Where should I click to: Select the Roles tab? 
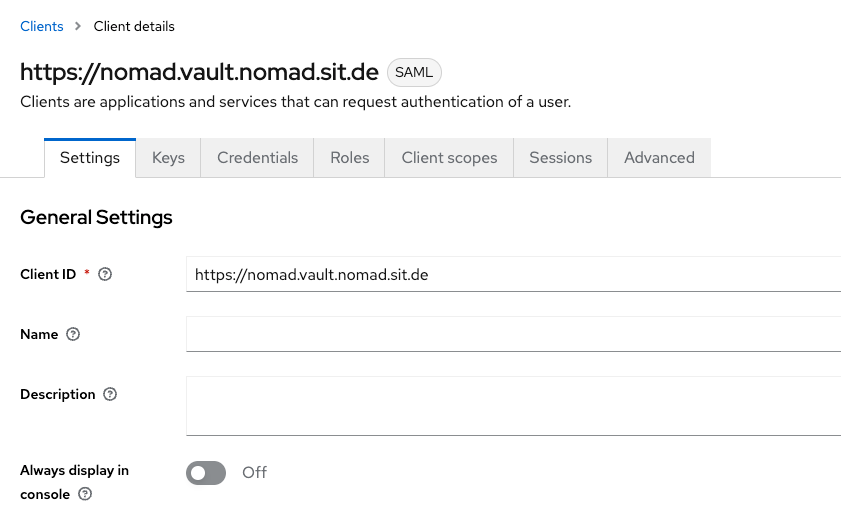(349, 158)
